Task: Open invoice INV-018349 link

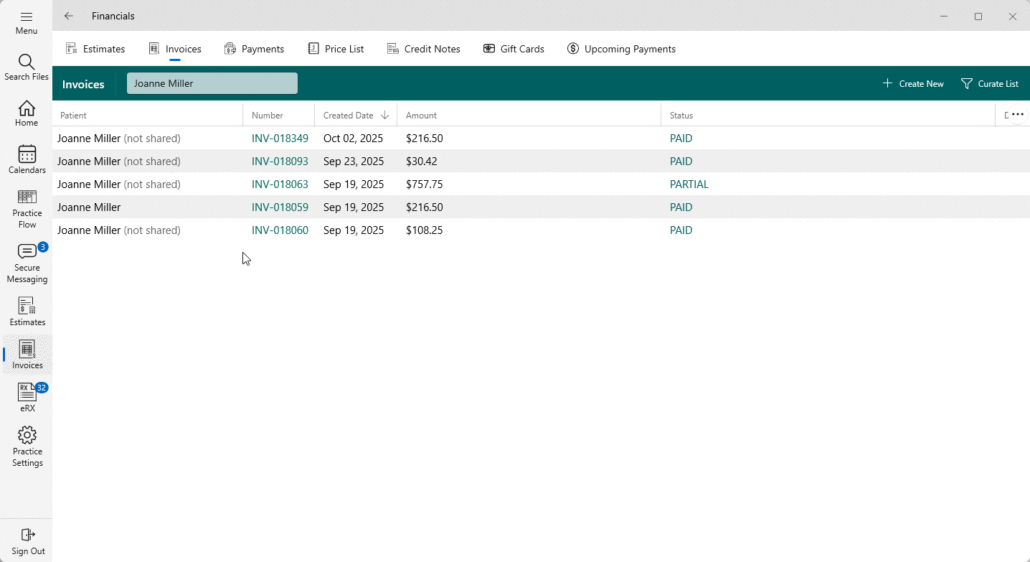Action: tap(280, 139)
